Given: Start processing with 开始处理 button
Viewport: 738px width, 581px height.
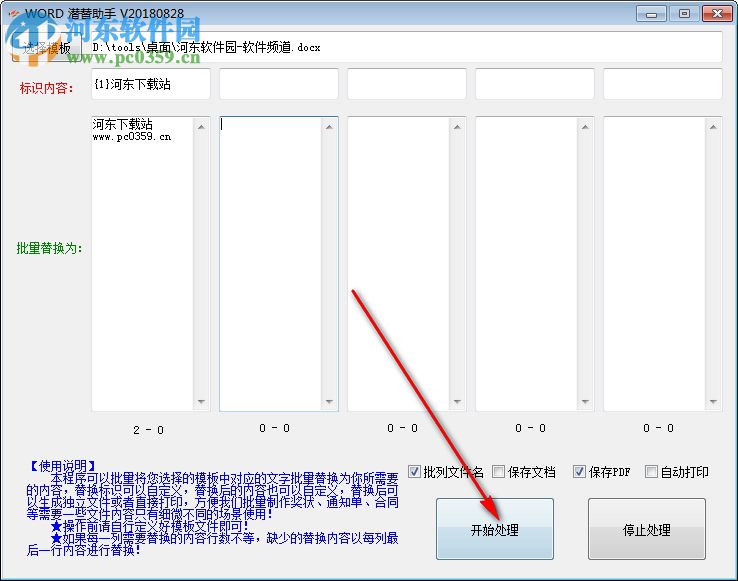Looking at the screenshot, I should click(495, 529).
